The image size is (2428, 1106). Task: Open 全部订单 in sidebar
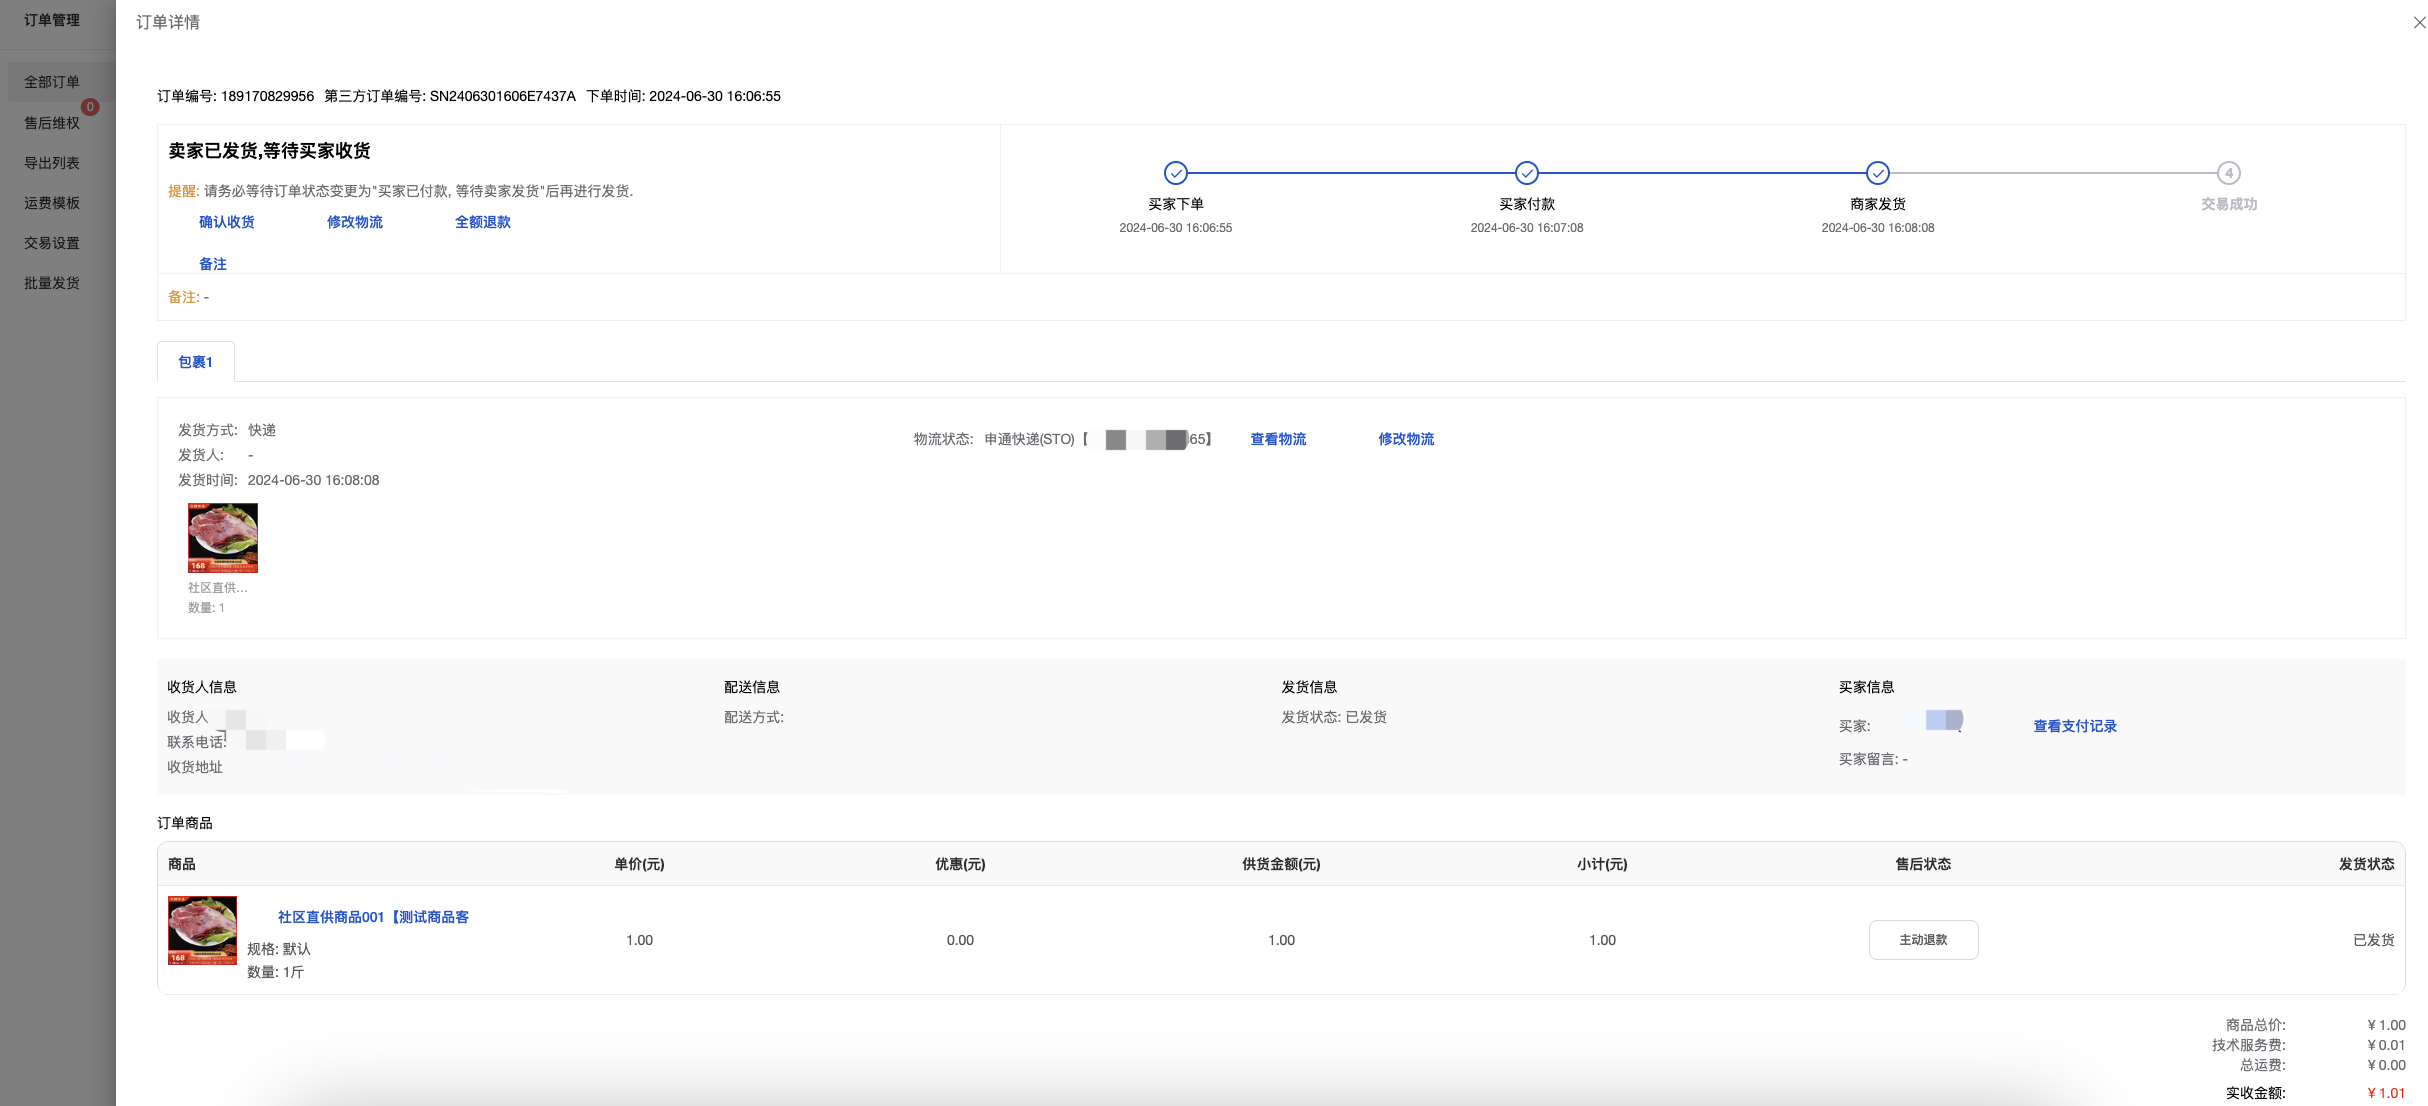[52, 82]
